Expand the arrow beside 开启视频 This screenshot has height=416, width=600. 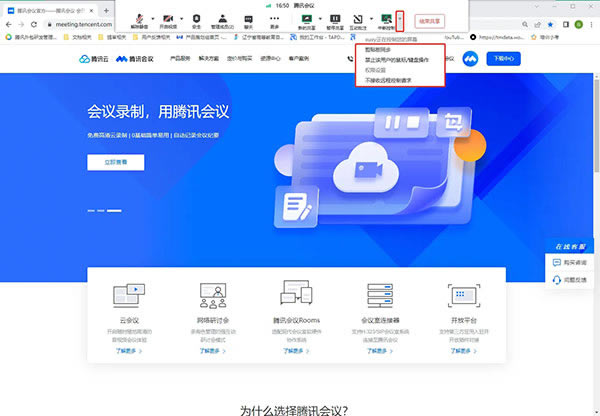pyautogui.click(x=180, y=18)
